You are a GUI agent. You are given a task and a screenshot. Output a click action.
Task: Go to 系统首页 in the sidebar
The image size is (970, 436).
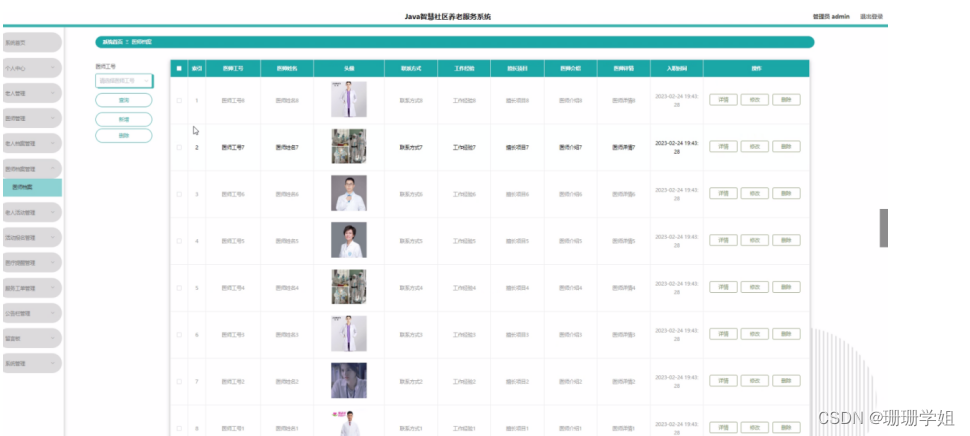click(x=32, y=43)
